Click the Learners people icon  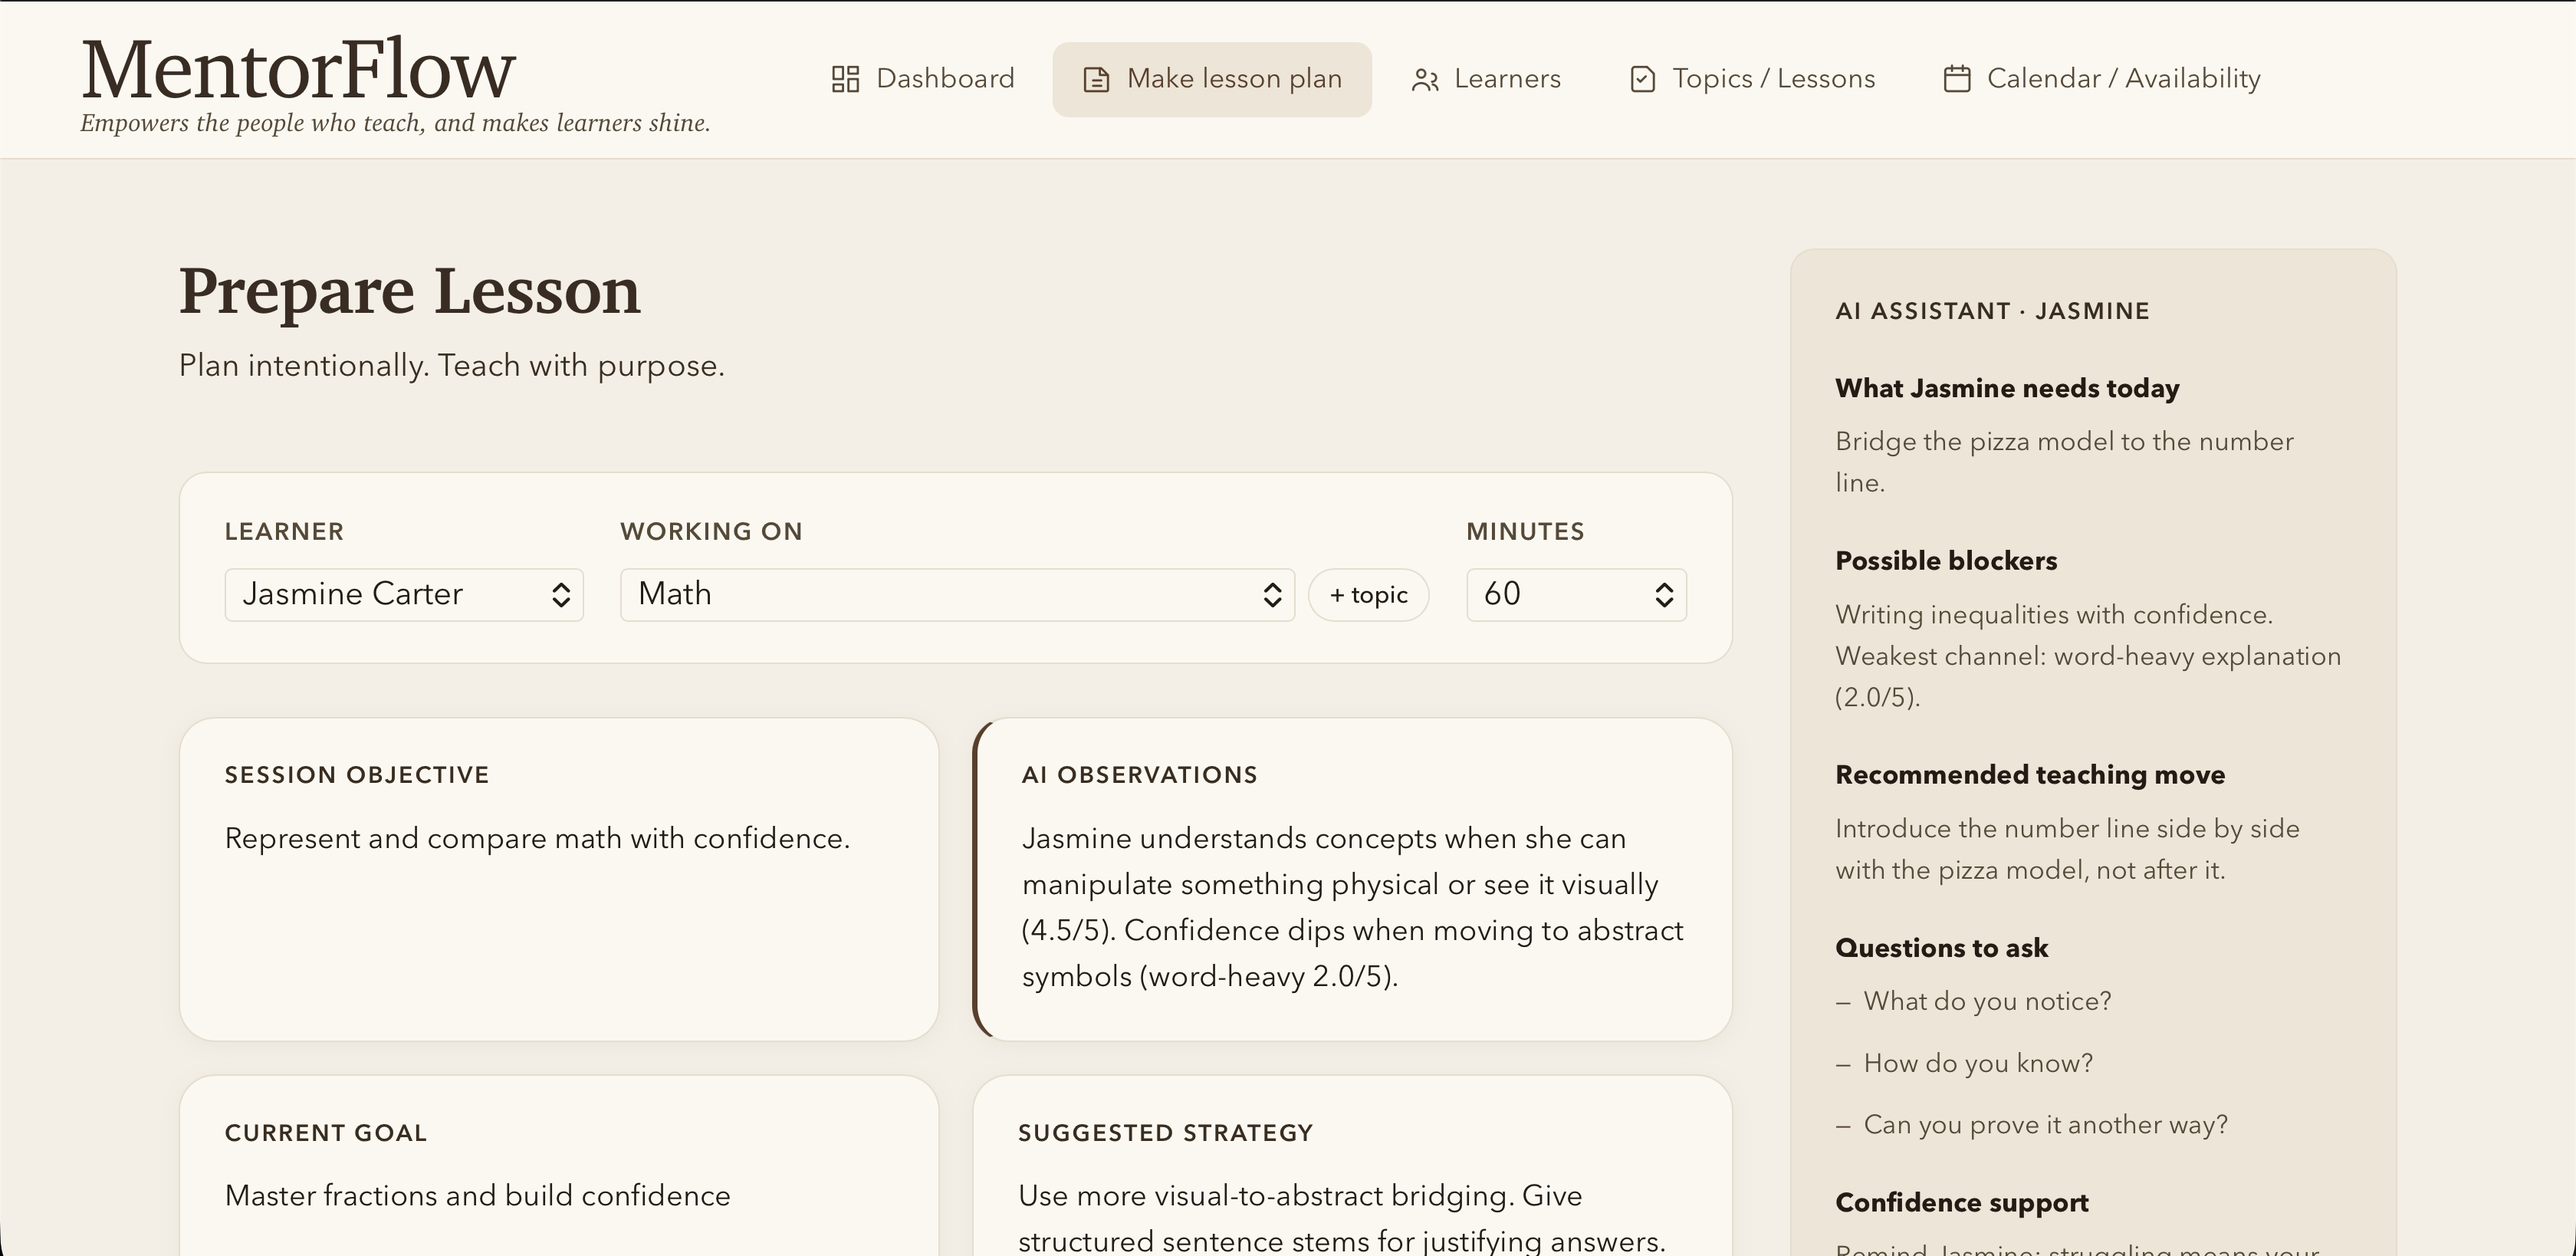[1425, 80]
